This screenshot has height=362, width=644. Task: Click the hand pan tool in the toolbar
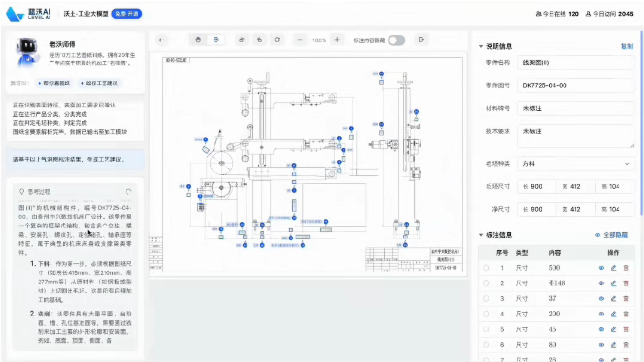coord(198,40)
